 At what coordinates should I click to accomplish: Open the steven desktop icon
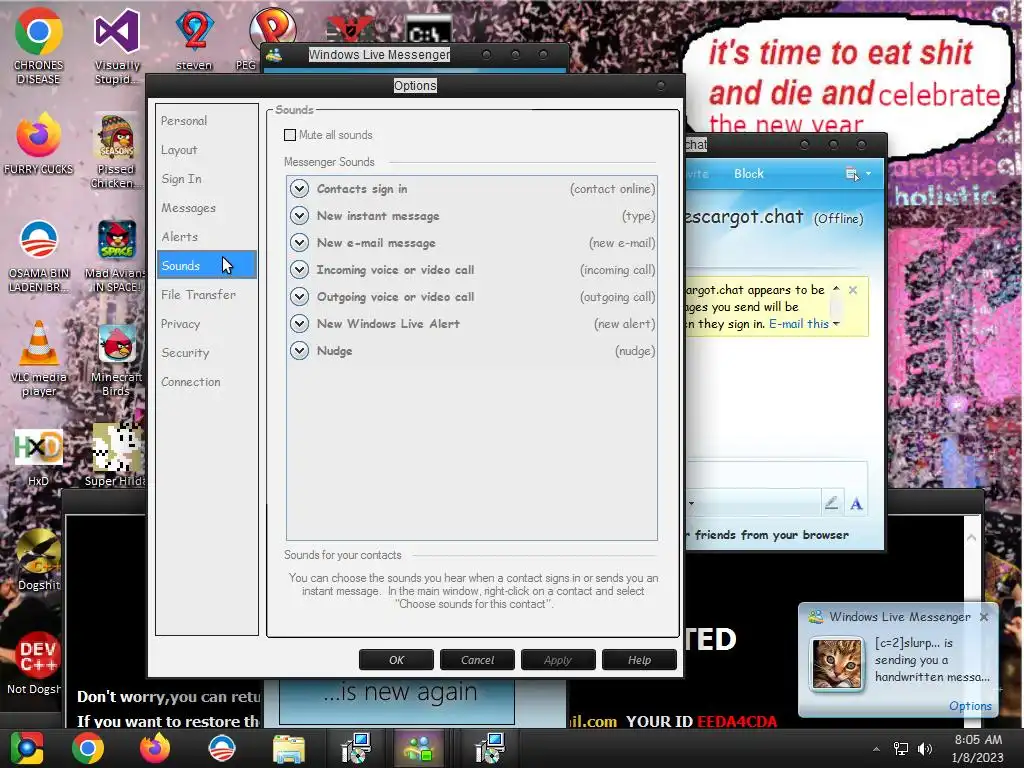pyautogui.click(x=194, y=39)
